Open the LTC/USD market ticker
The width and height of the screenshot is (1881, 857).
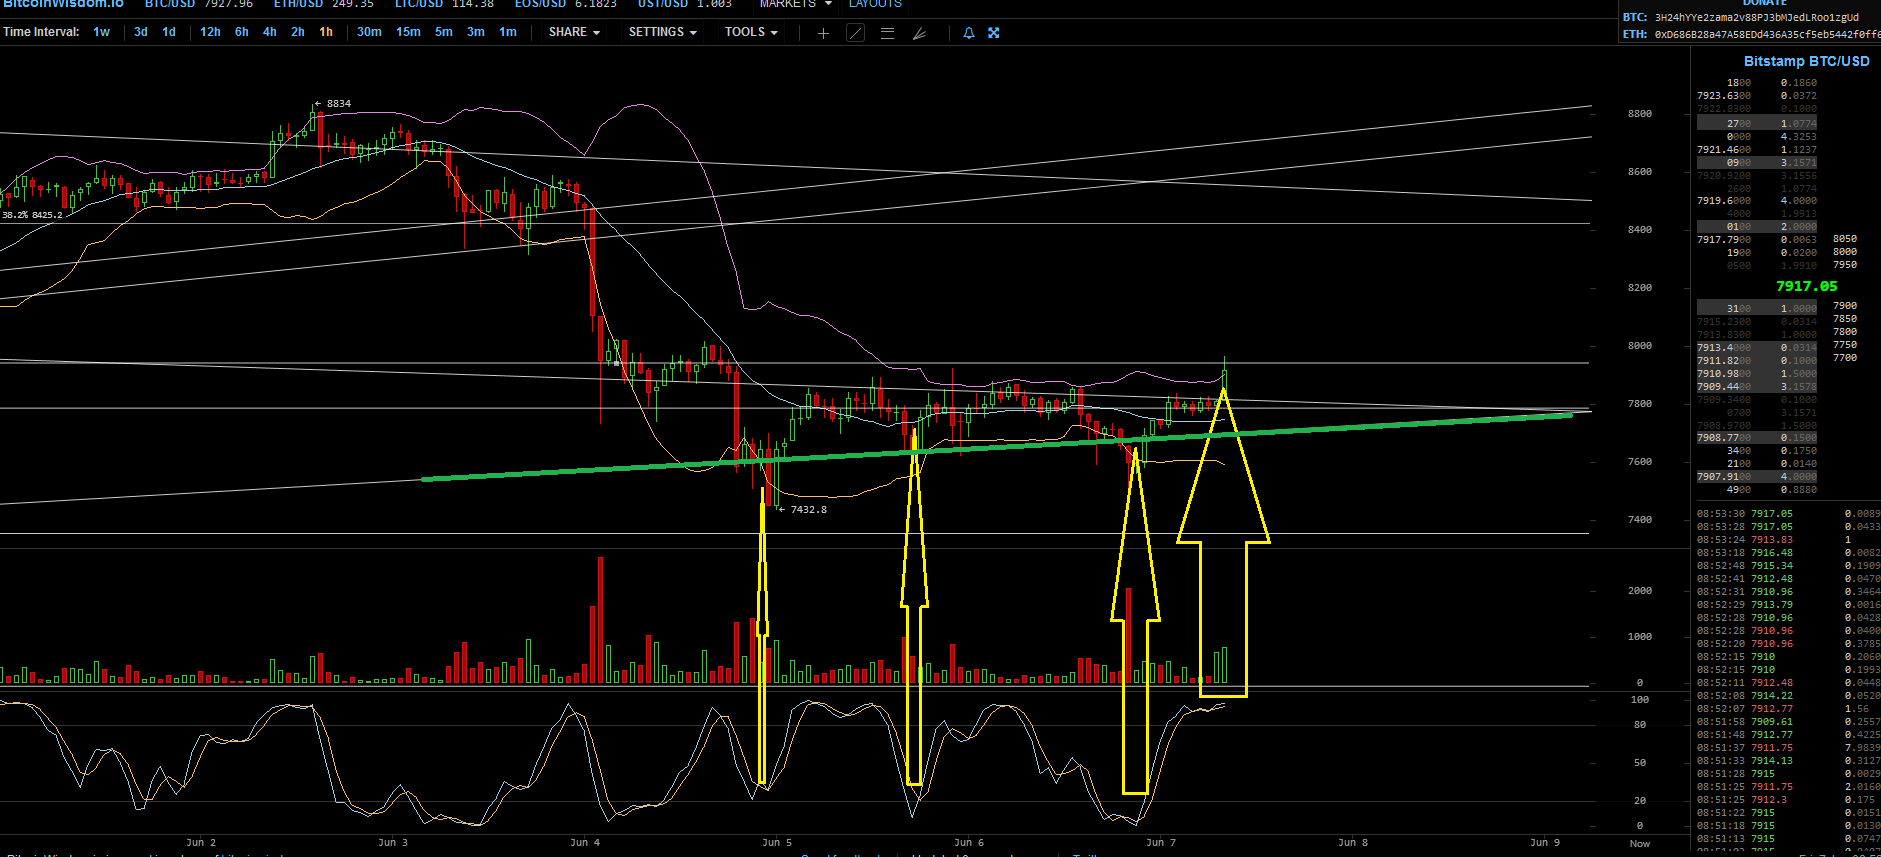444,4
